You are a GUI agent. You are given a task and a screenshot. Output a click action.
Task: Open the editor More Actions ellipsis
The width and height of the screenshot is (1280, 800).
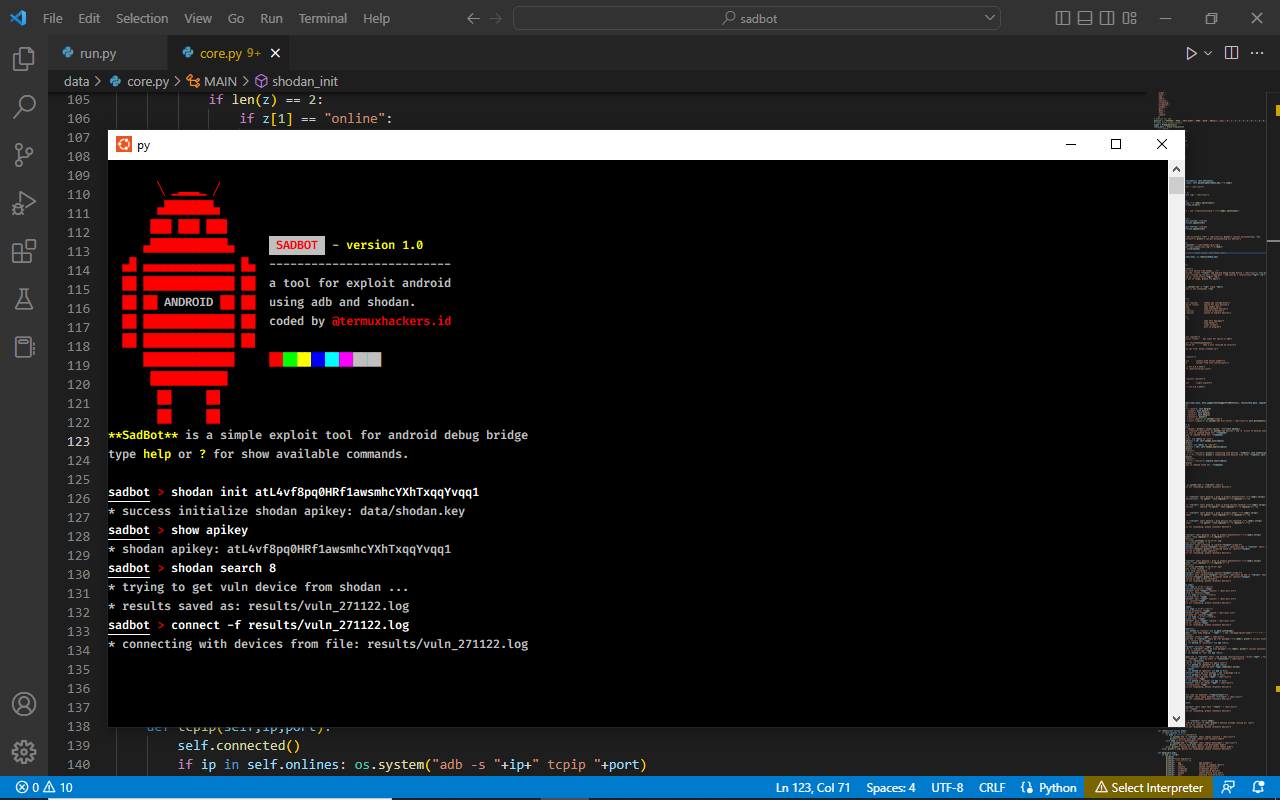pos(1259,53)
